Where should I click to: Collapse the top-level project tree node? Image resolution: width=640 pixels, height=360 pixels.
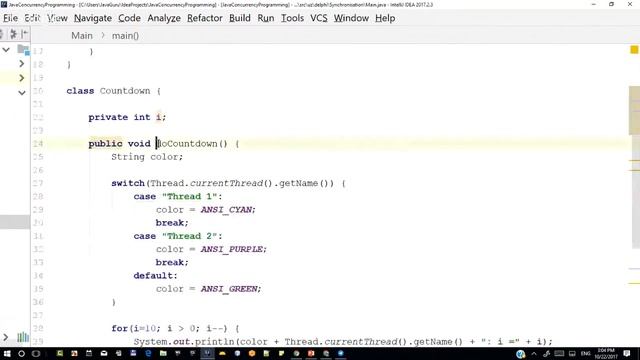(x=6, y=50)
